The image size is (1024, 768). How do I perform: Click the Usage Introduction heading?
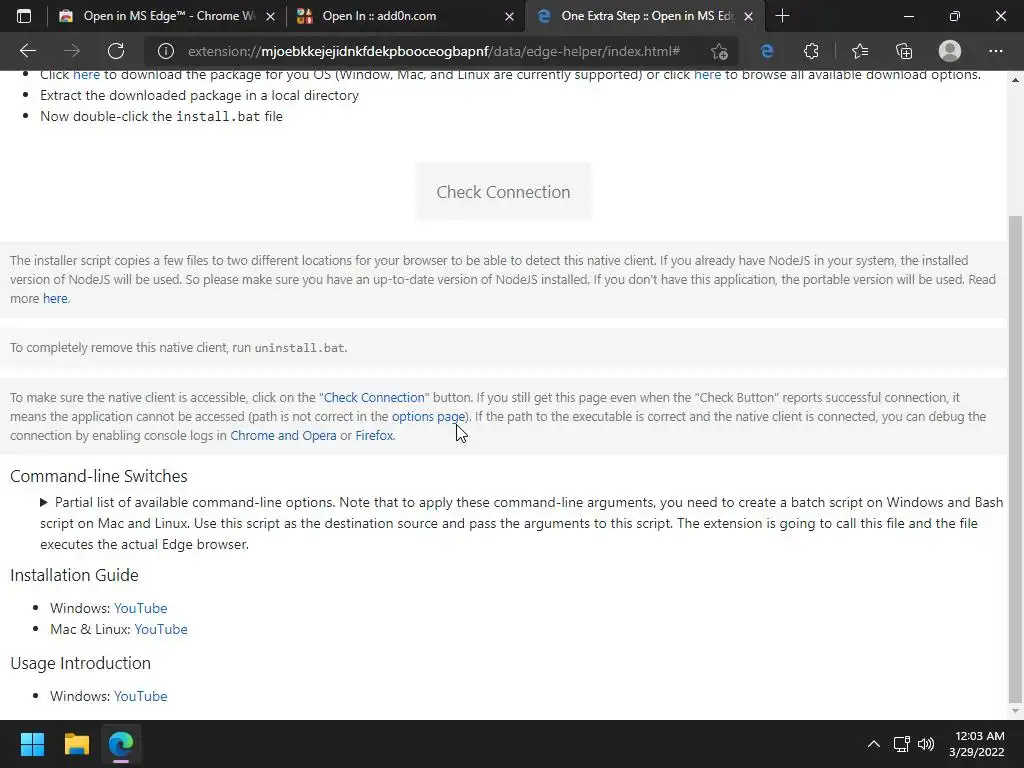[80, 663]
